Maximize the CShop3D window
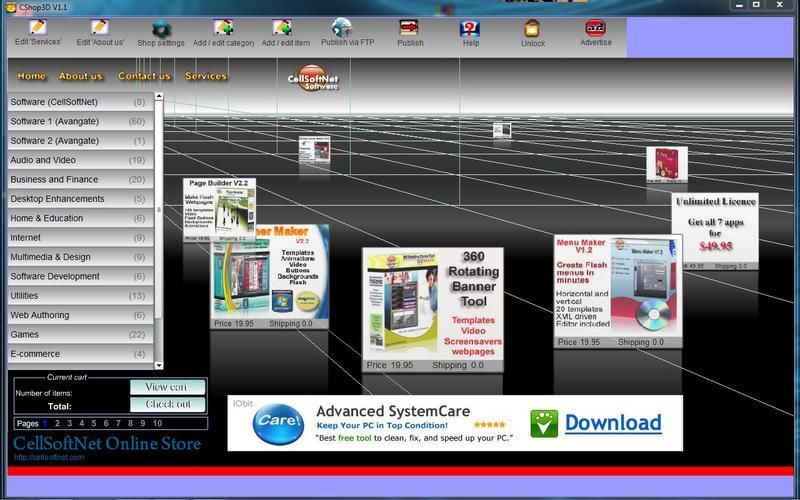This screenshot has height=500, width=800. (x=756, y=5)
